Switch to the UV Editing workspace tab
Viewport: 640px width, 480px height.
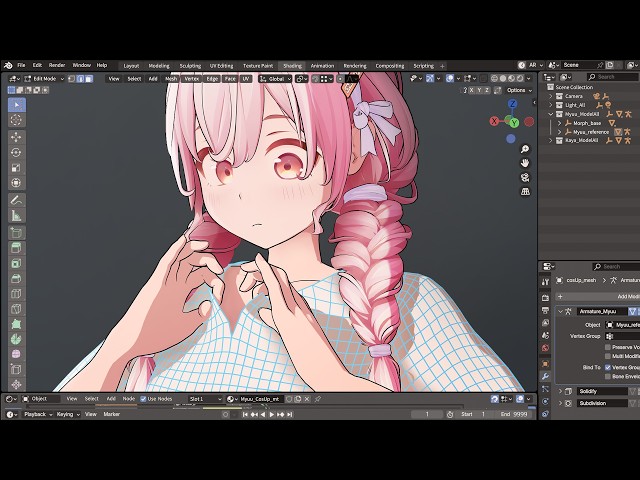tap(221, 66)
